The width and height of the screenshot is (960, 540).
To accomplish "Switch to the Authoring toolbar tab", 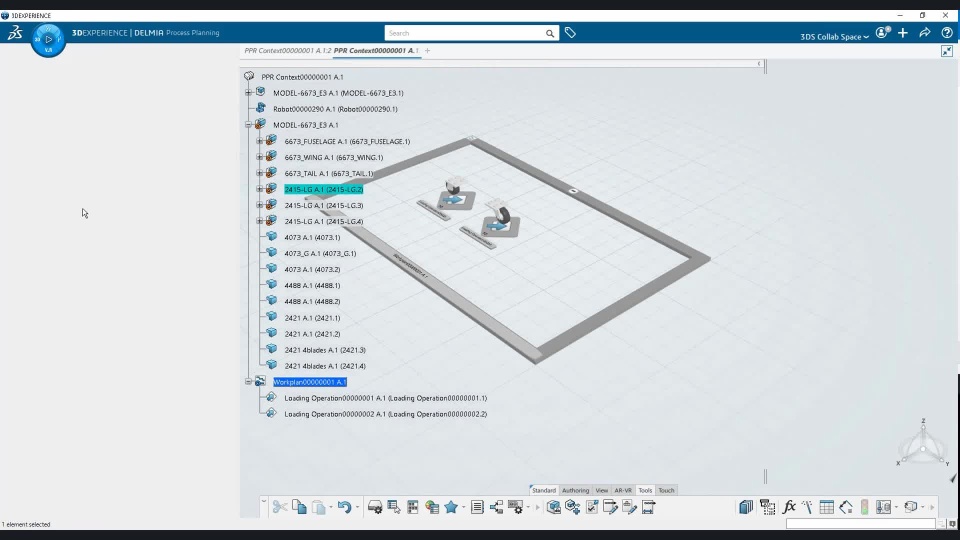I will click(576, 490).
